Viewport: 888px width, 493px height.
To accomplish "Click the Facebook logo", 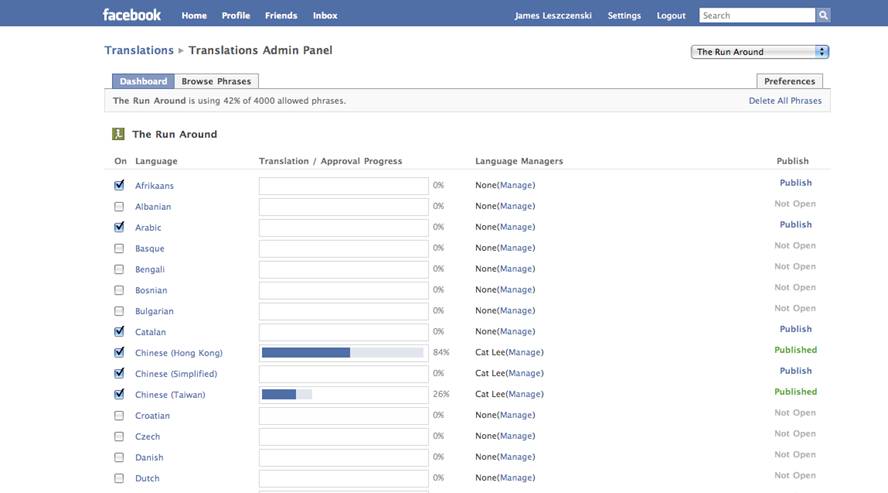I will pyautogui.click(x=131, y=15).
